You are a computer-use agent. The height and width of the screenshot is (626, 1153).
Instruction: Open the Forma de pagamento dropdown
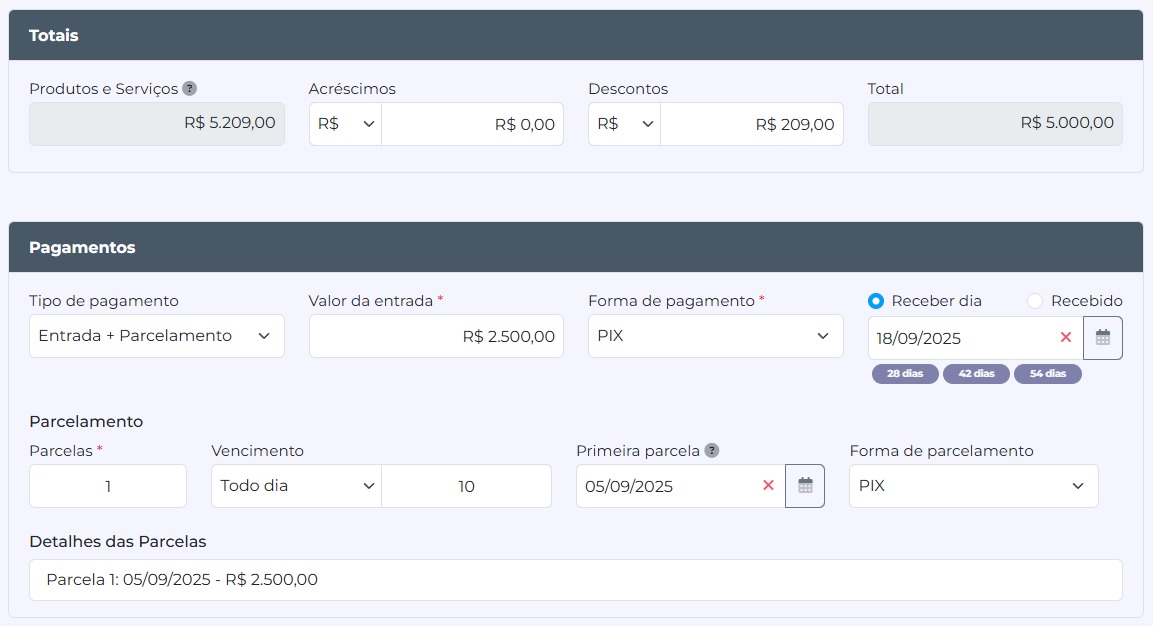coord(714,335)
